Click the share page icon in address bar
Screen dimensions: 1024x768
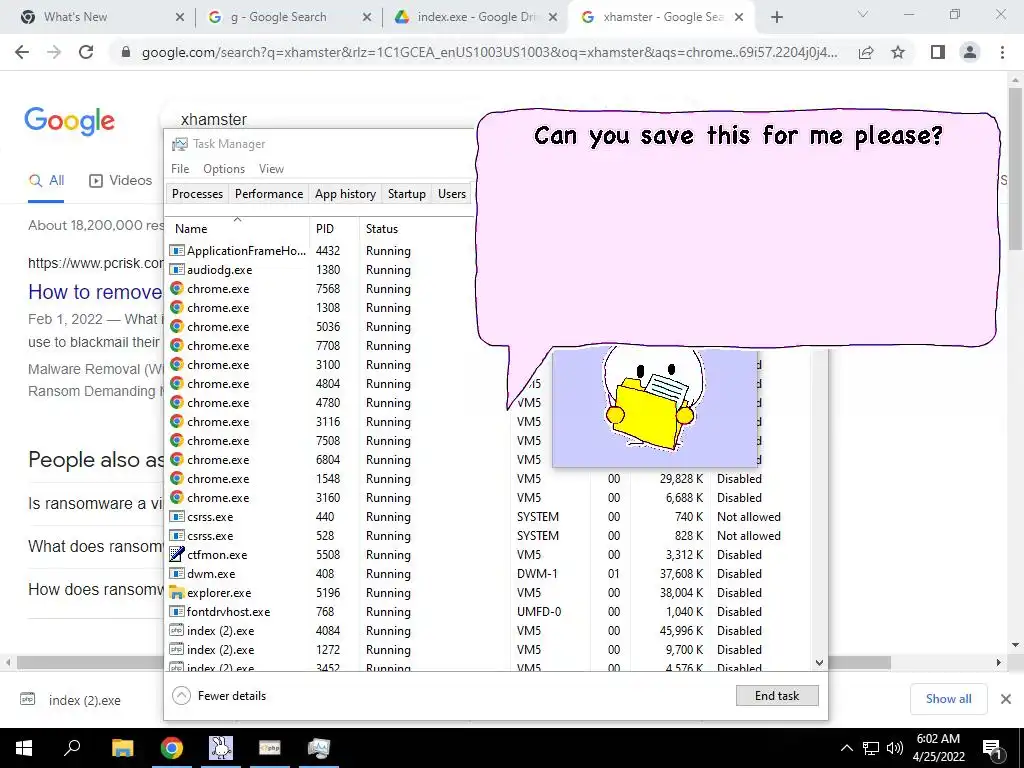(x=866, y=52)
